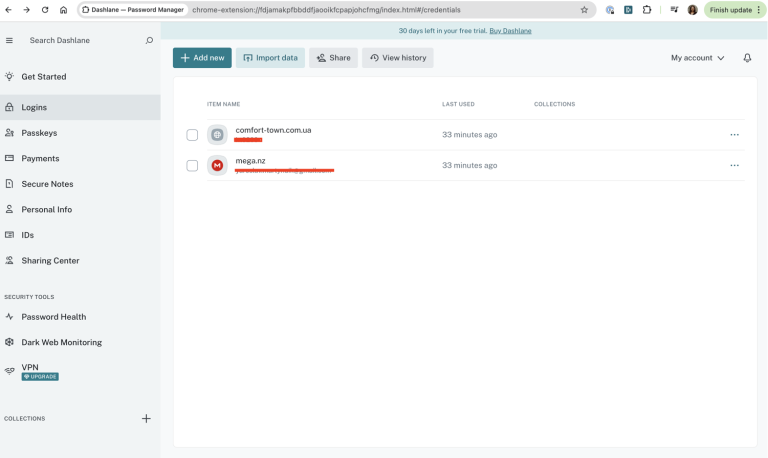Viewport: 768px width, 458px height.
Task: Bookmark page with star icon
Action: point(584,10)
